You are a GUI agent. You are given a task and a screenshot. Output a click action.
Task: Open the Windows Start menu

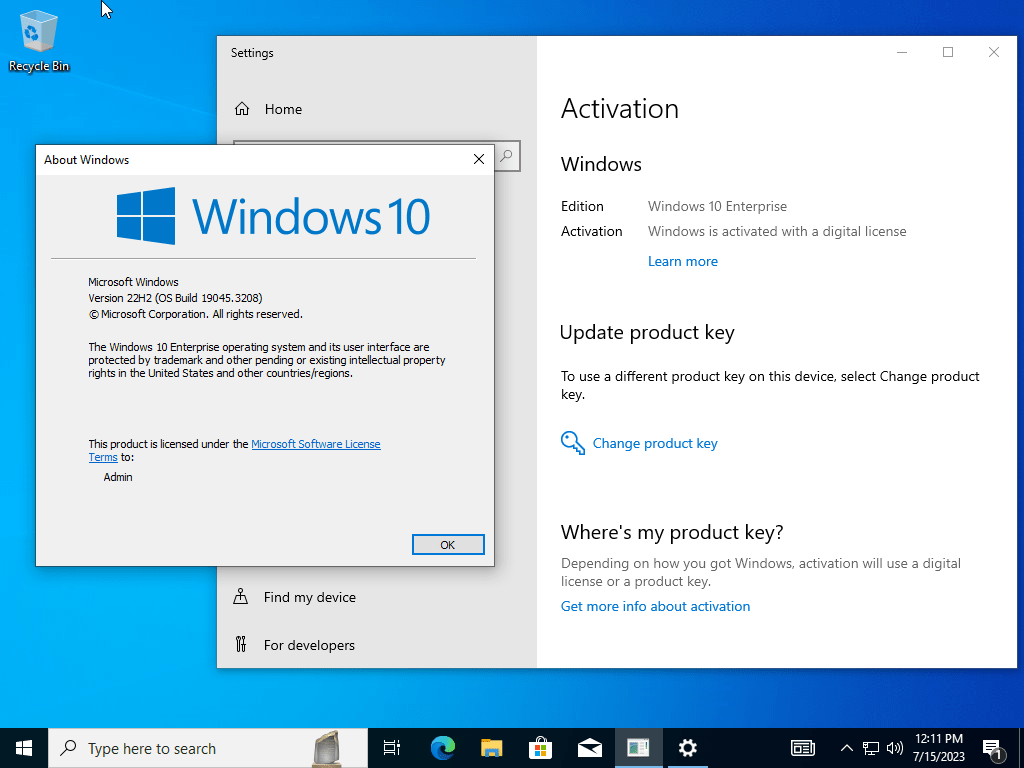[x=24, y=748]
